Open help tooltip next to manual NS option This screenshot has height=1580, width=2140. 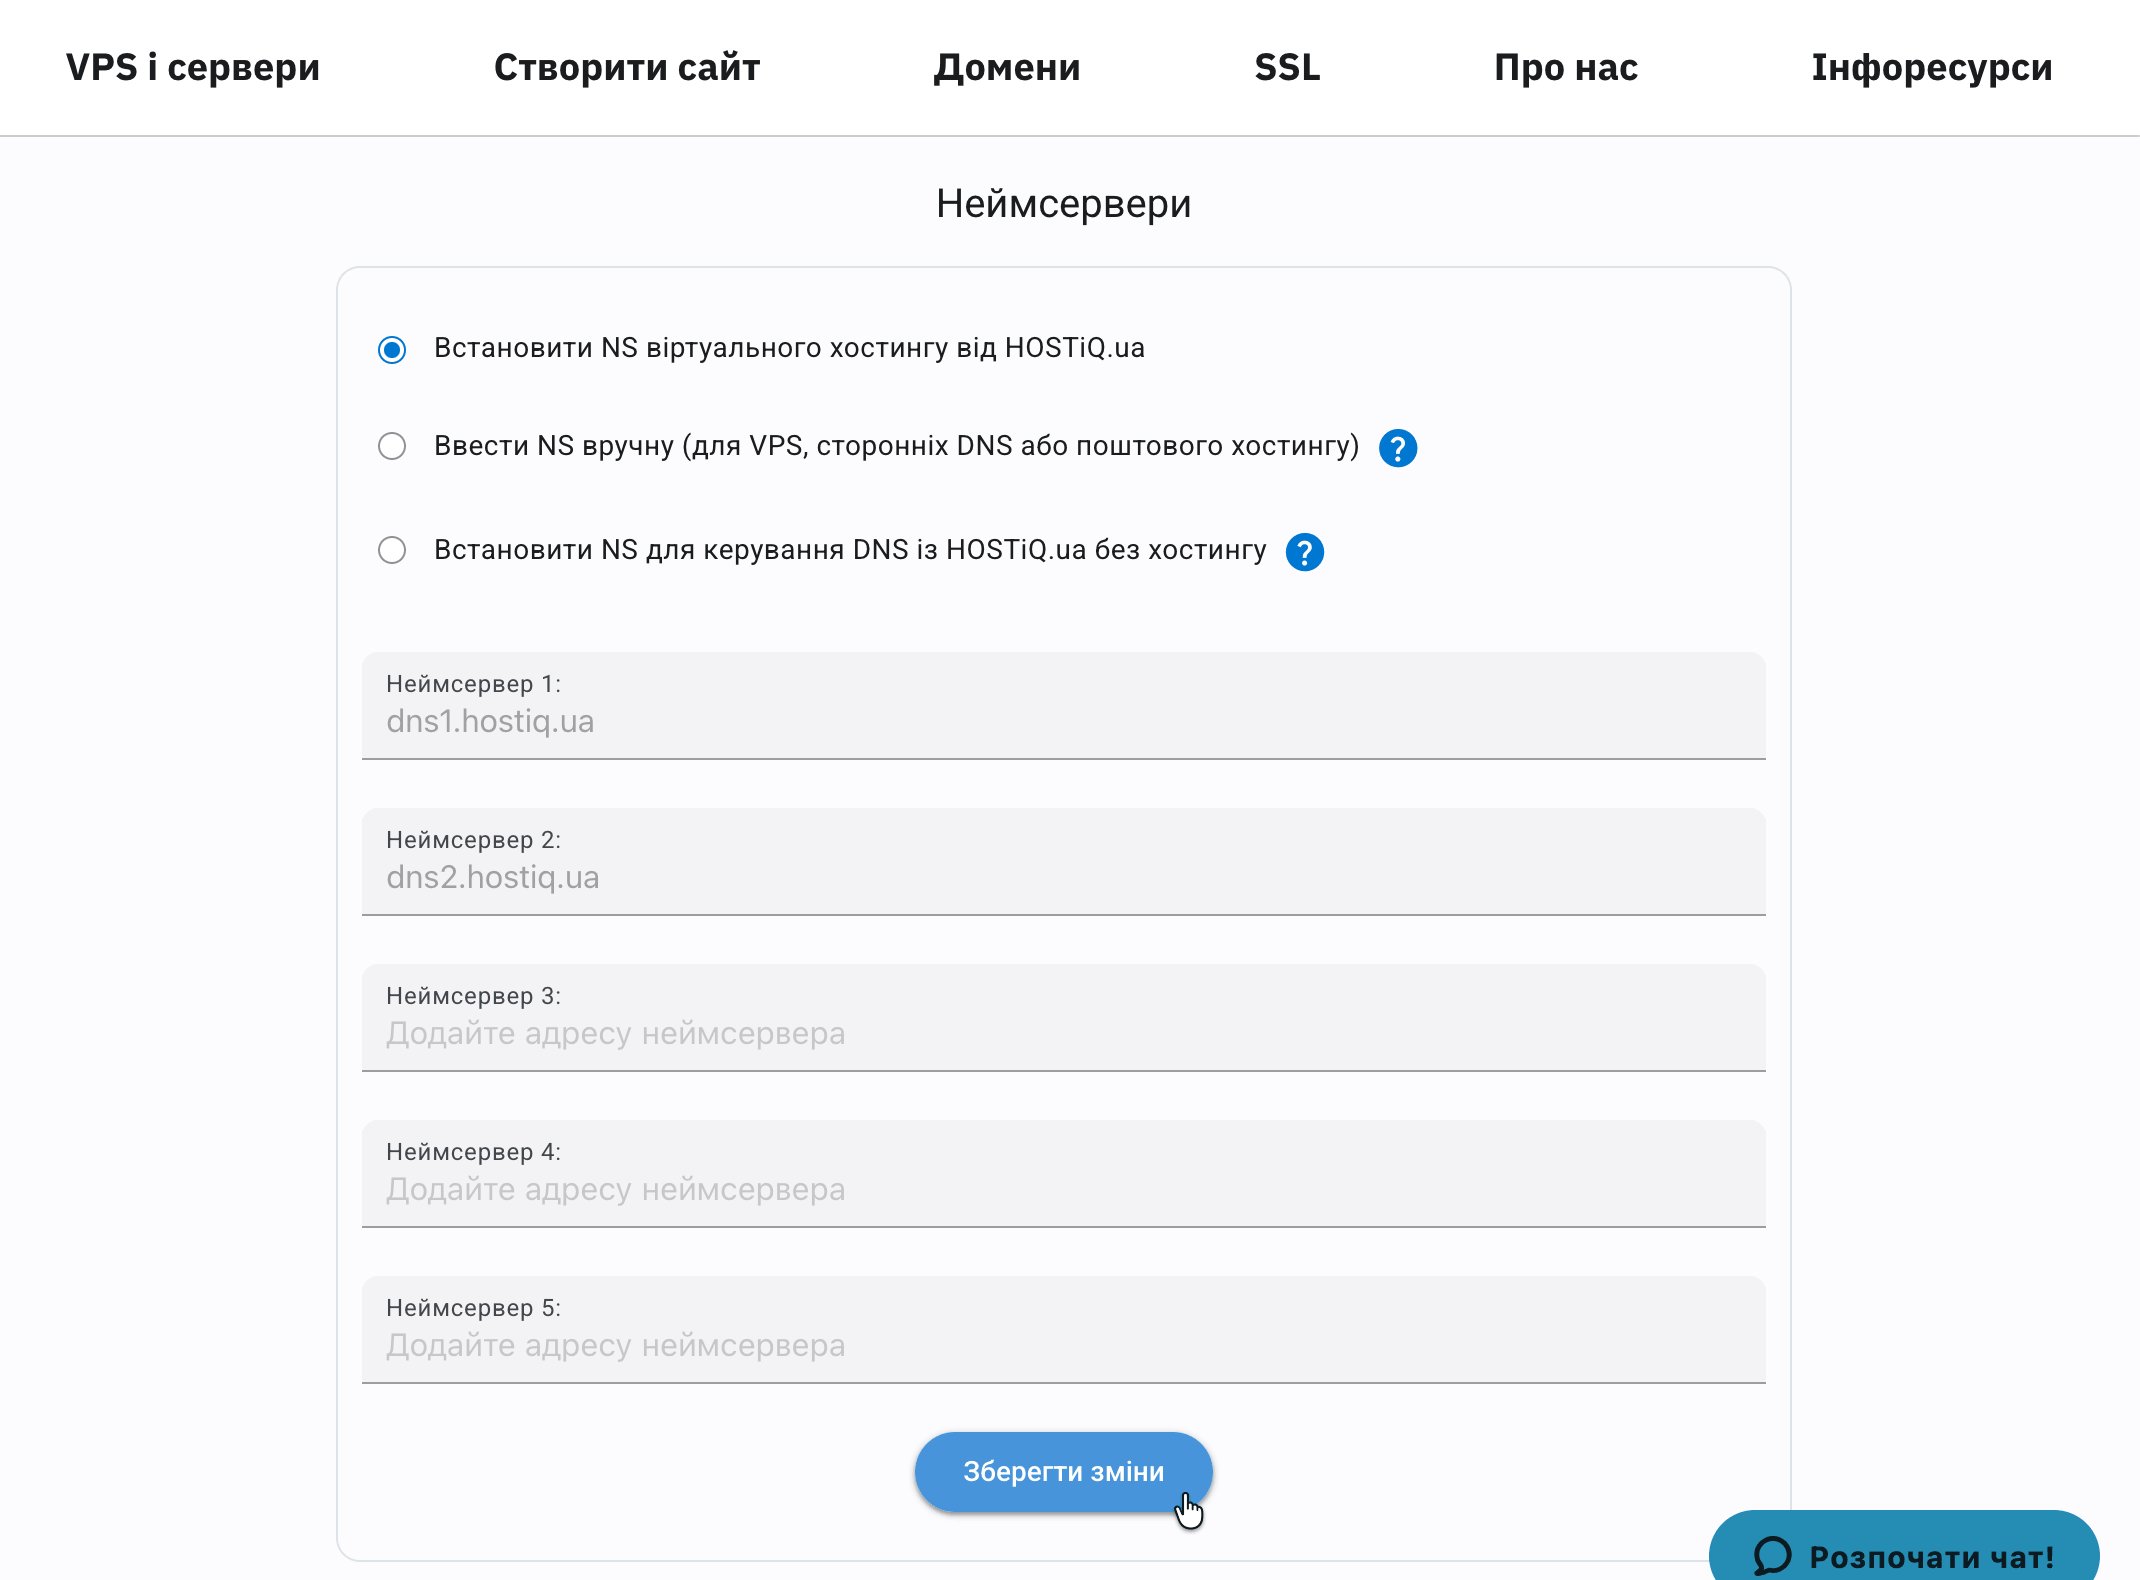pos(1397,448)
